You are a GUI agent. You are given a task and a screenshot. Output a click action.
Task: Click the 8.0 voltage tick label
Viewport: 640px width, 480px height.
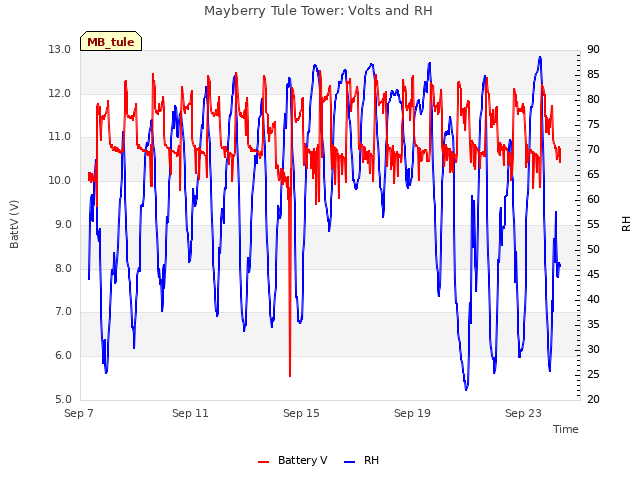click(x=63, y=268)
